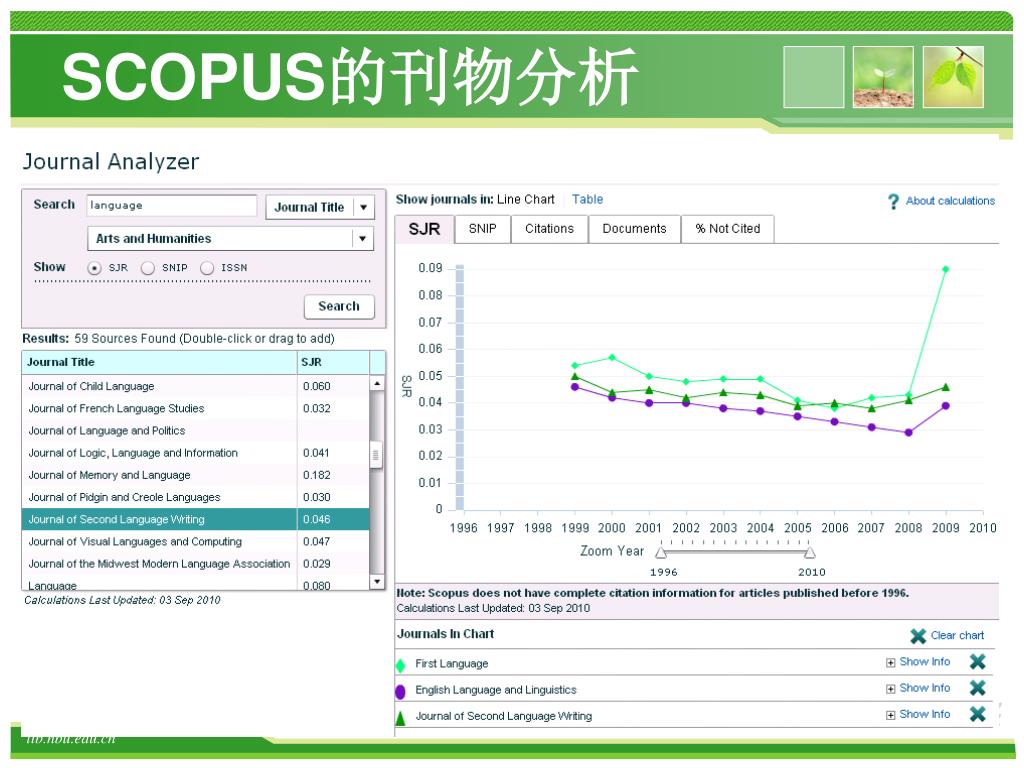Image resolution: width=1024 pixels, height=768 pixels.
Task: Select the highlighted Journal of Second Language Writing row
Action: point(195,520)
